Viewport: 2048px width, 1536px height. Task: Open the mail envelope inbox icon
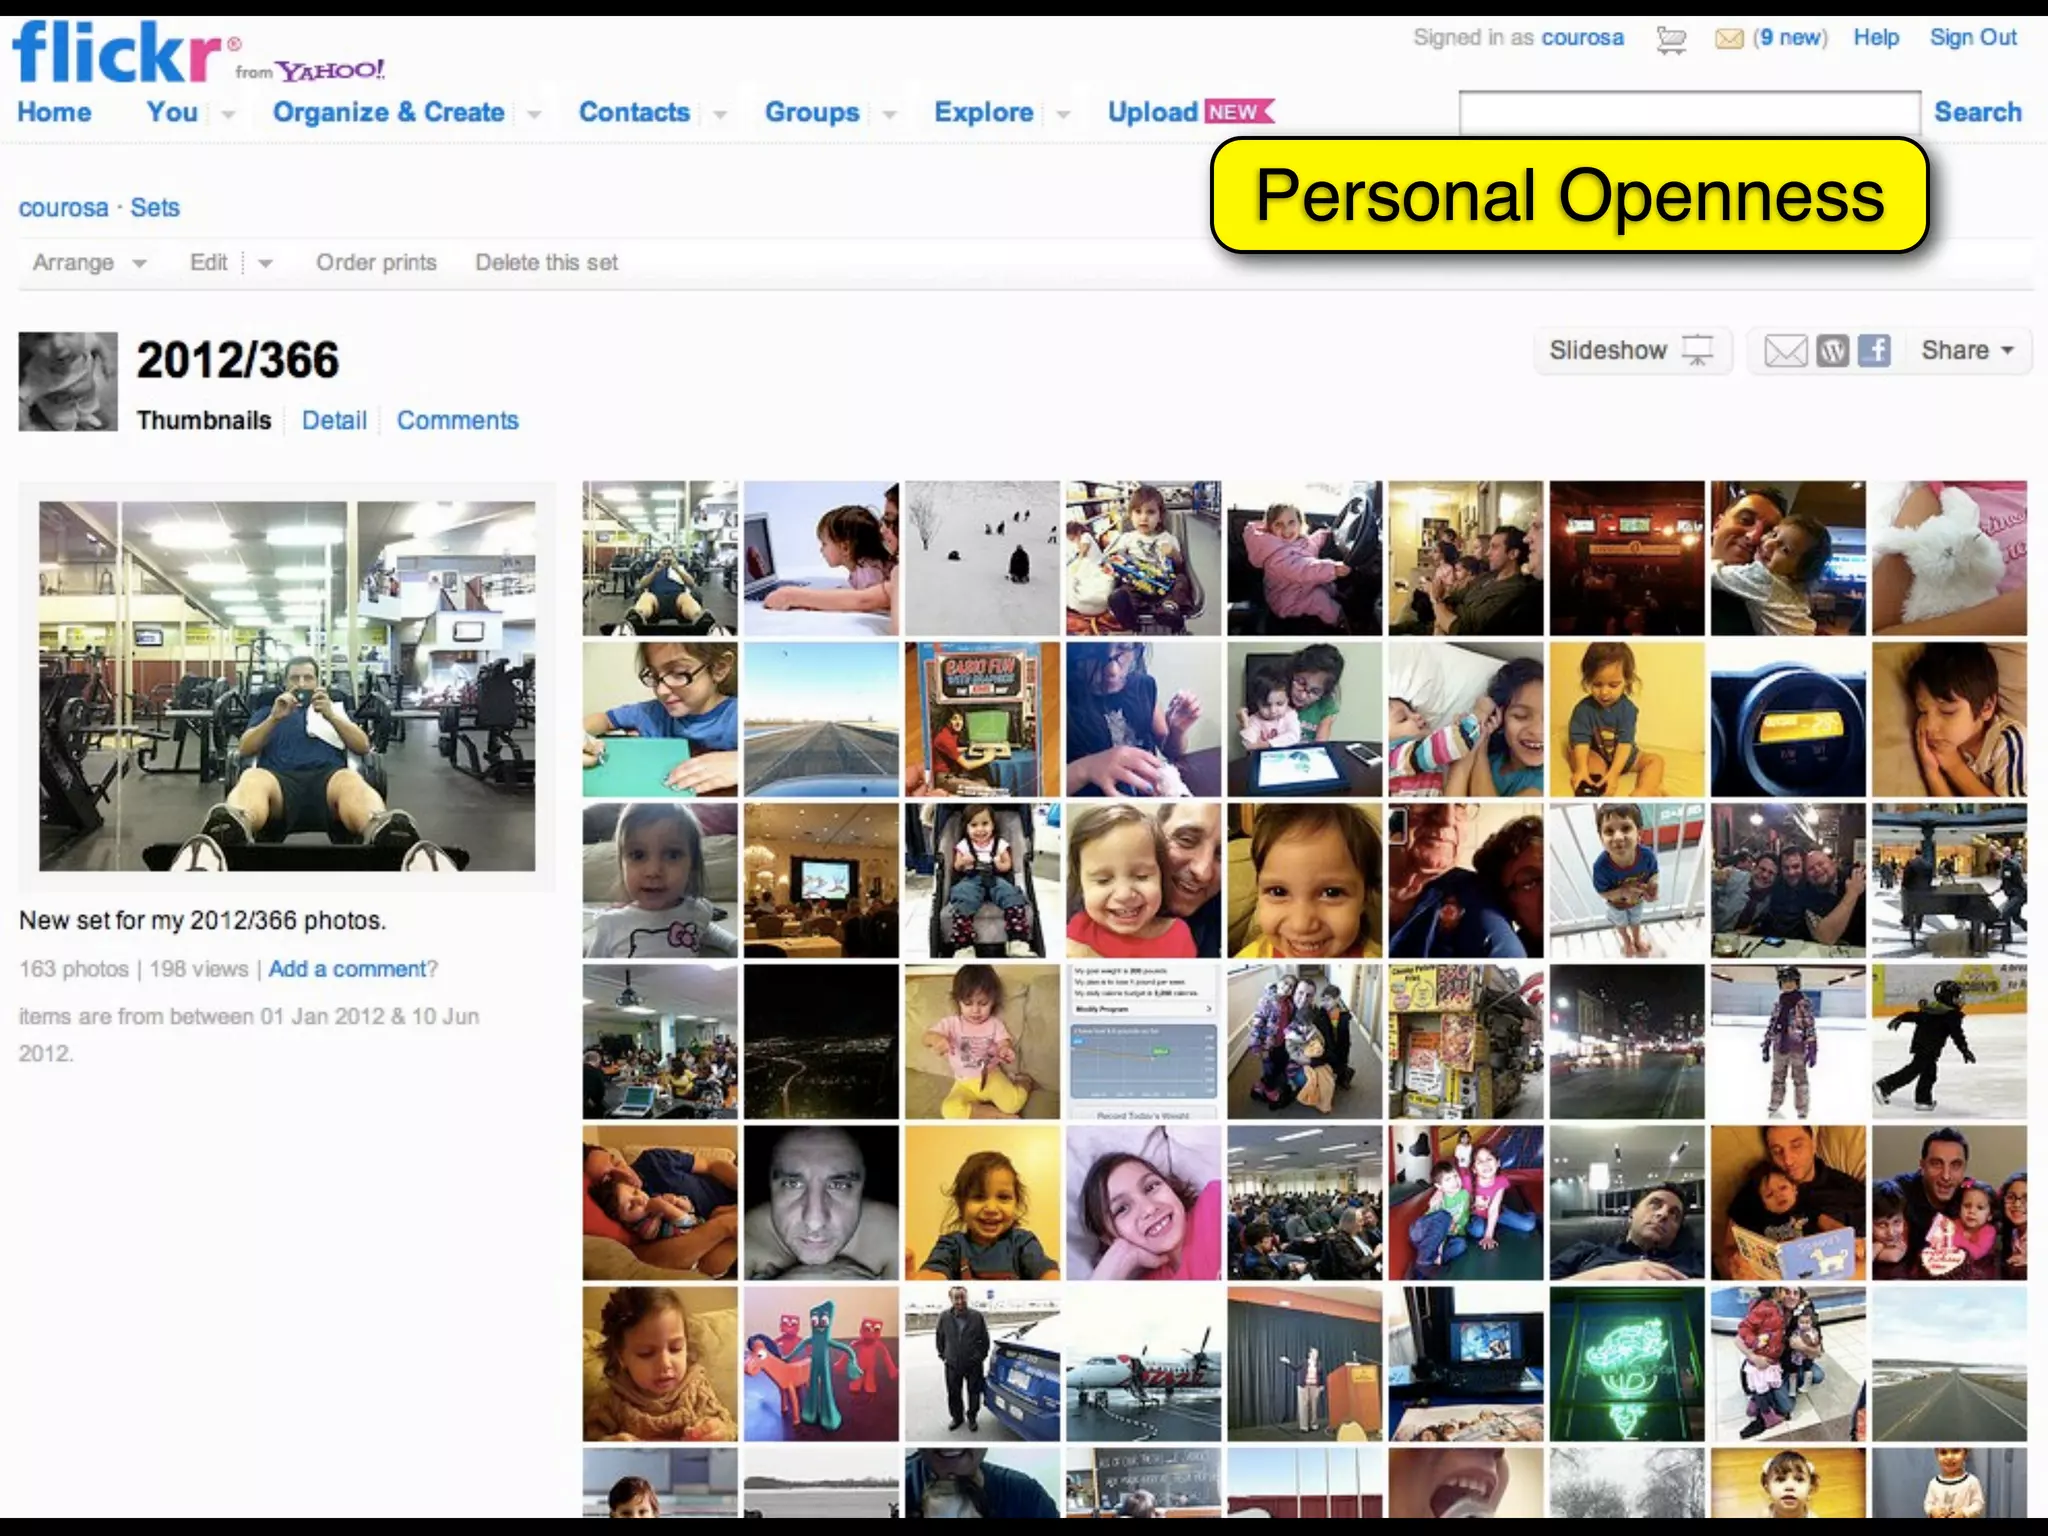point(1729,39)
